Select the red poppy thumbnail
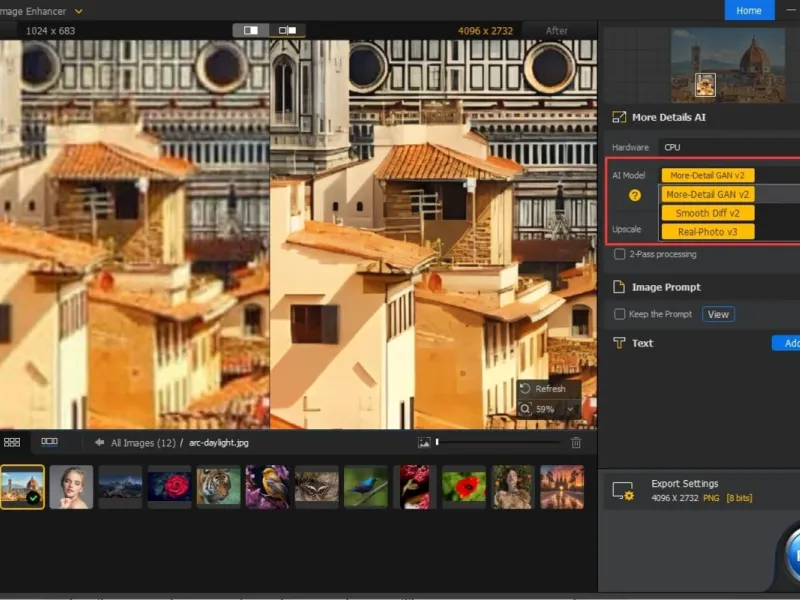 464,487
